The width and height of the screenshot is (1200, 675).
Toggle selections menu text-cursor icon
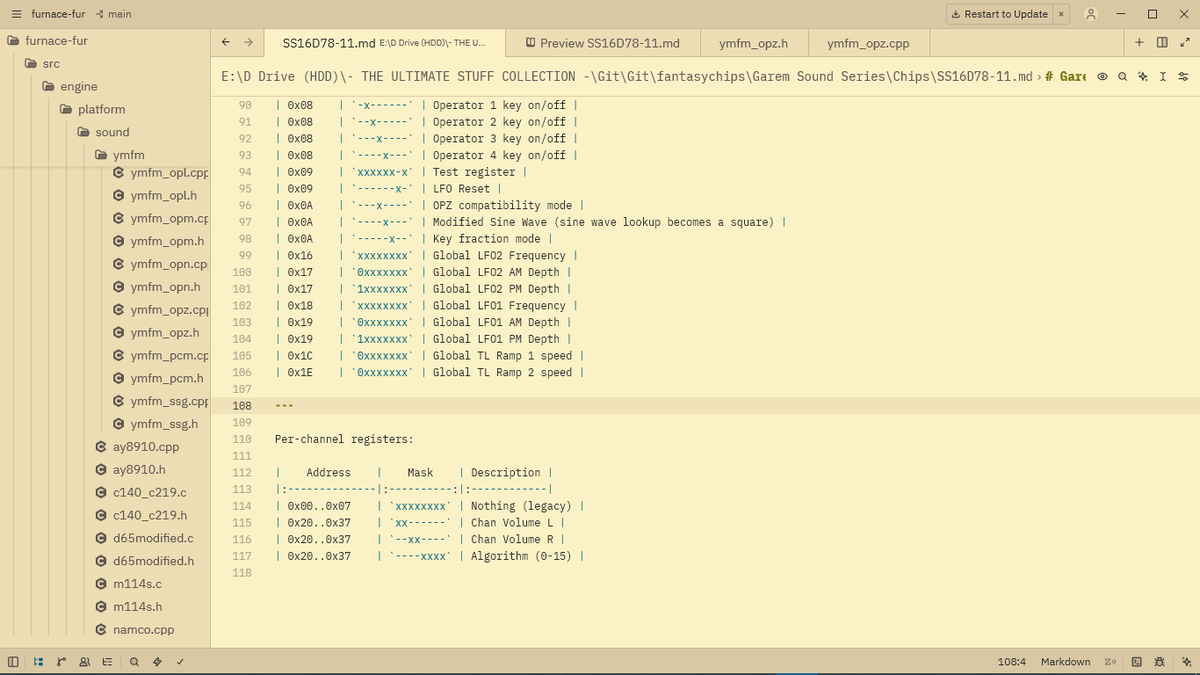1163,76
